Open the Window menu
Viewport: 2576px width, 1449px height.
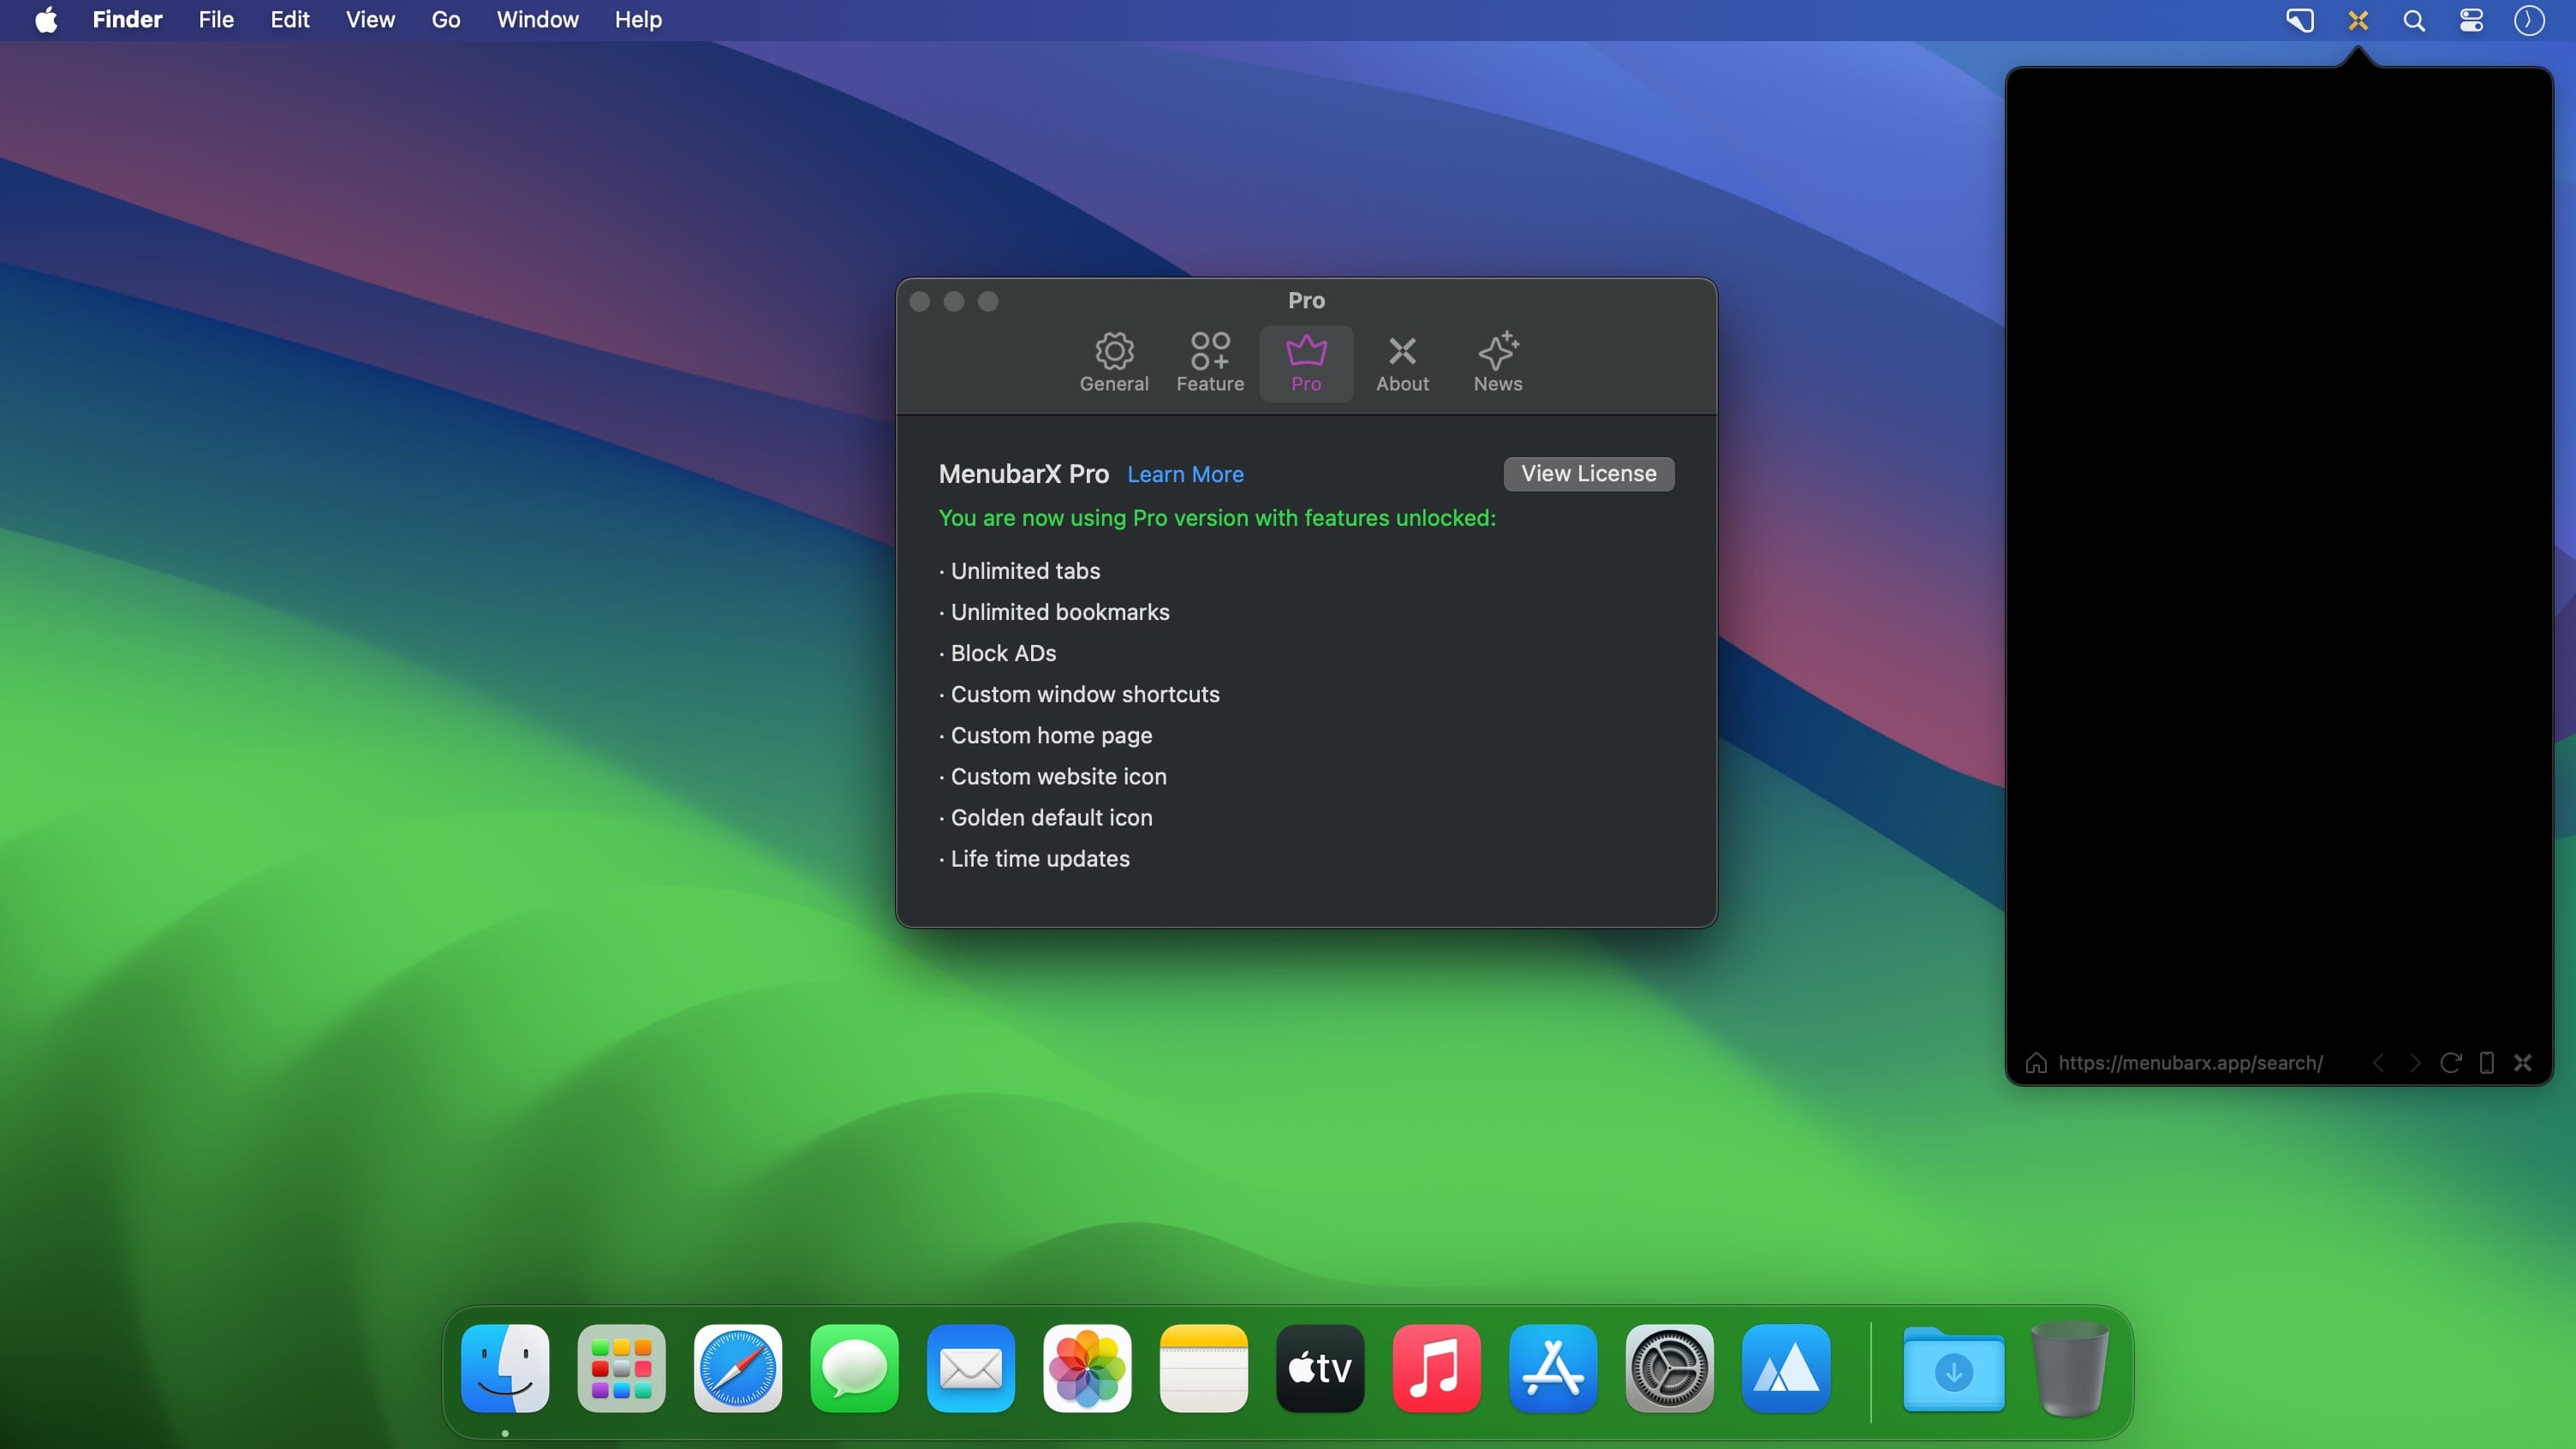(x=537, y=20)
